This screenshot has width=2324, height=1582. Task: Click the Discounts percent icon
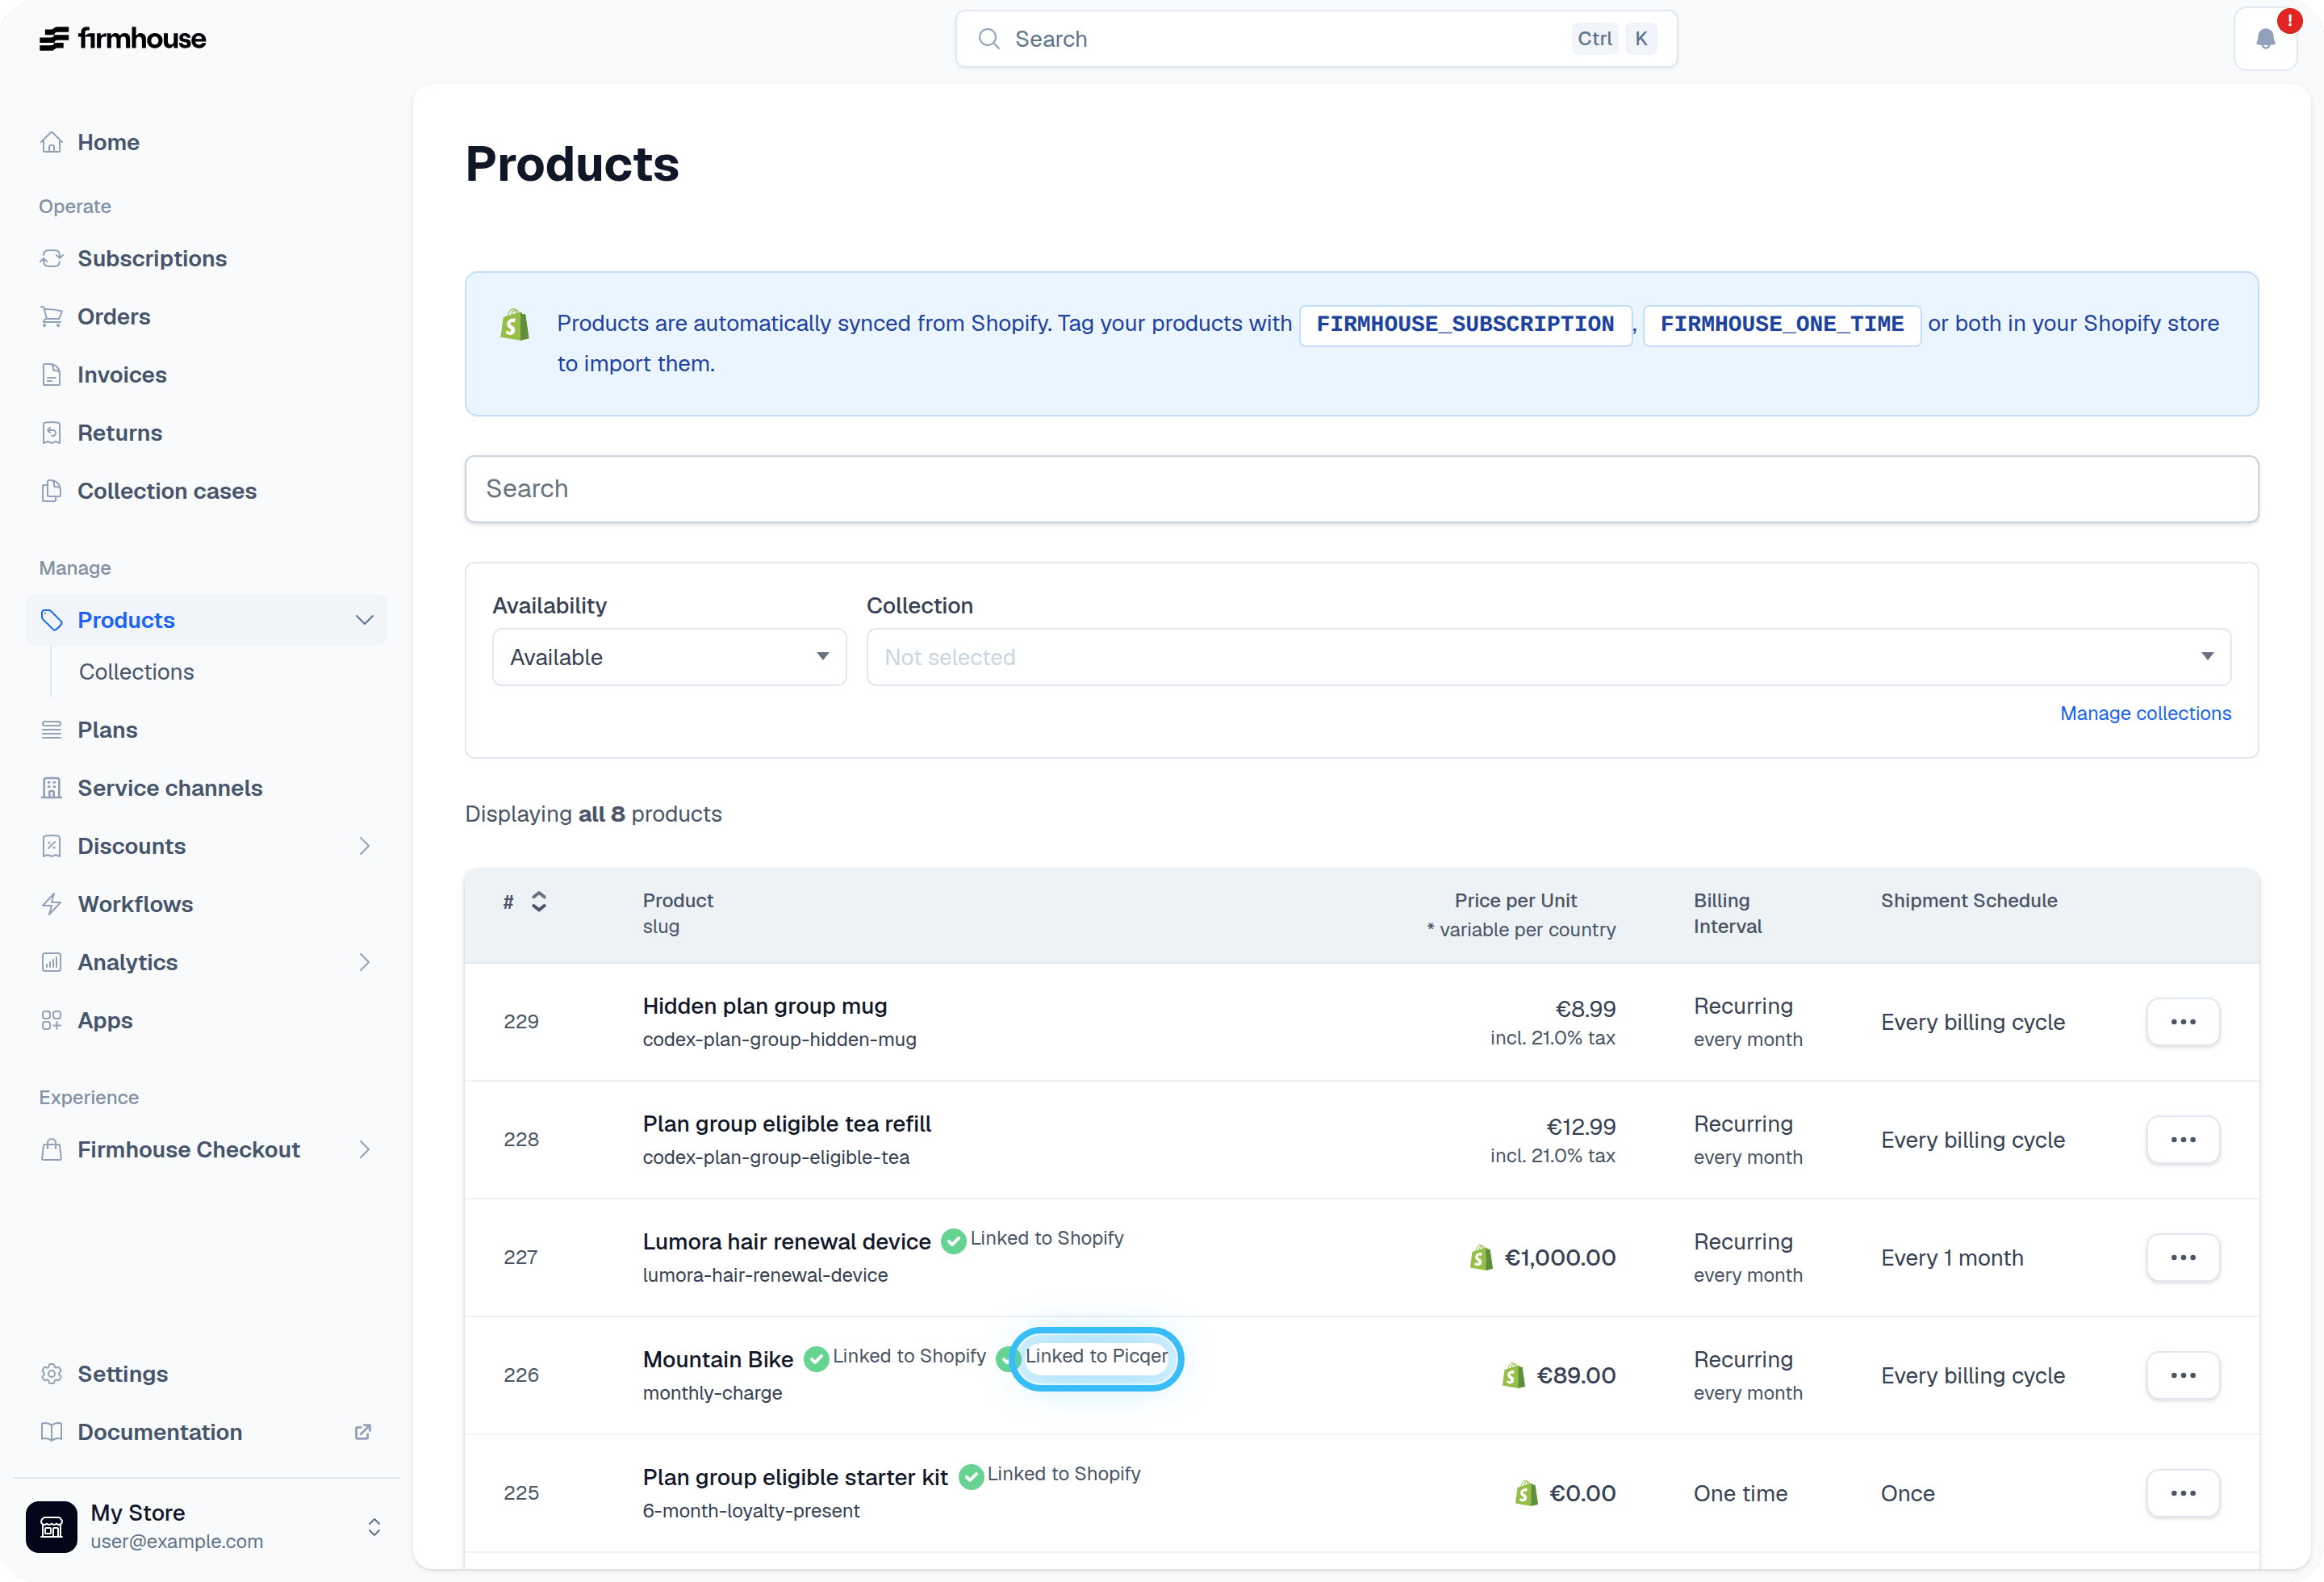click(52, 845)
